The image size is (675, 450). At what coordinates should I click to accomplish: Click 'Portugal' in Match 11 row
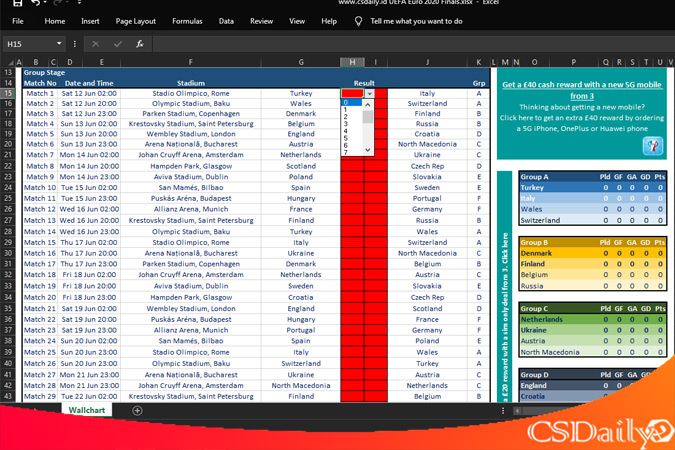[427, 198]
